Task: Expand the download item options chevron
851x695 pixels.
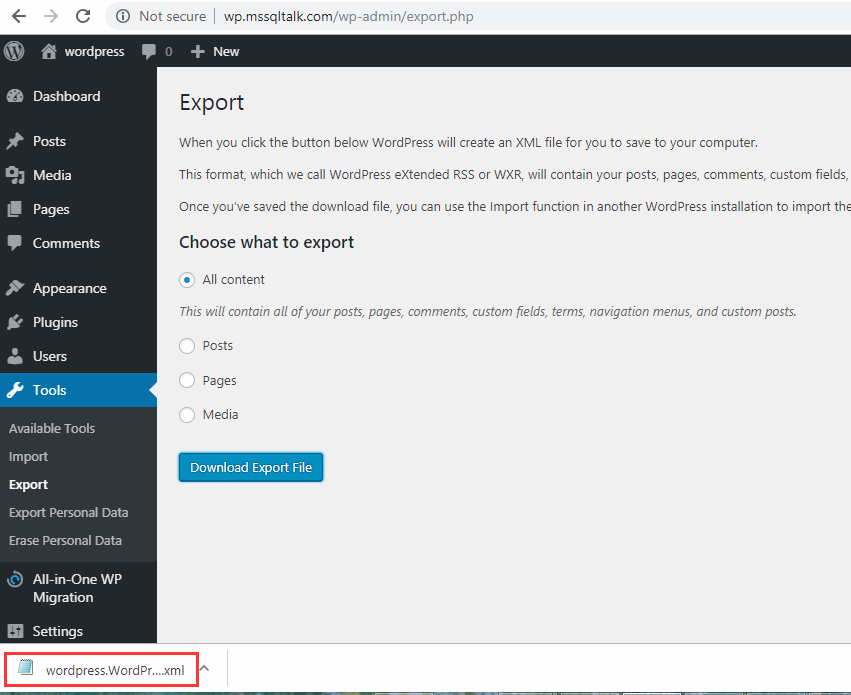Action: click(205, 668)
